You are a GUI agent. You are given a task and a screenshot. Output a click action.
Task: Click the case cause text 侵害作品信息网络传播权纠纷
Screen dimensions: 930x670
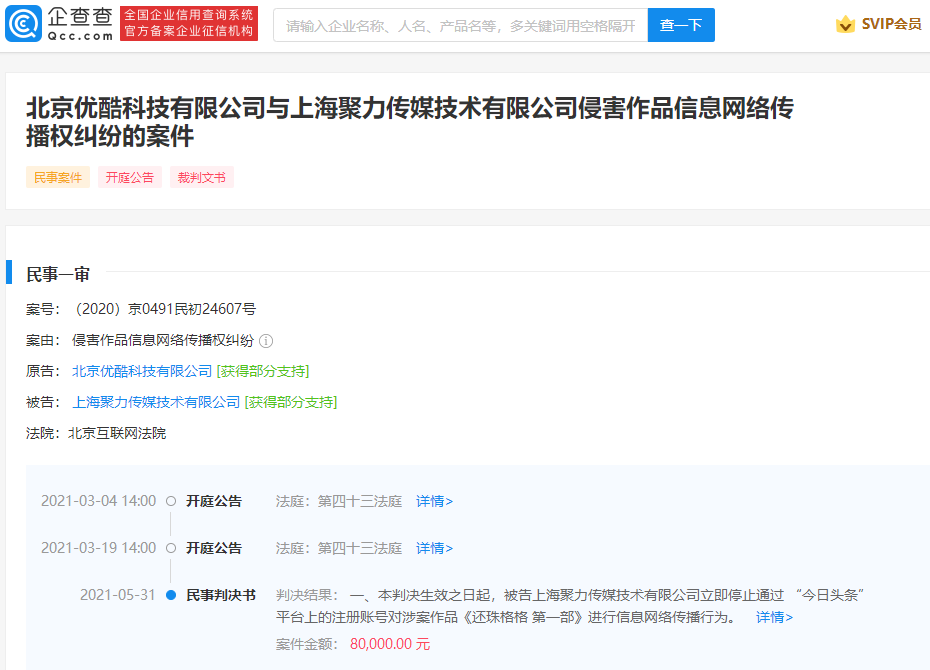[x=163, y=340]
